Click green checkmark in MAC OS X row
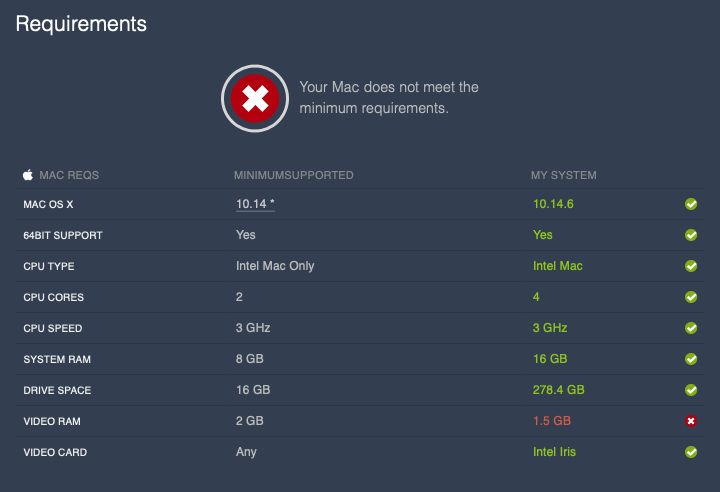The width and height of the screenshot is (720, 492). pos(690,204)
